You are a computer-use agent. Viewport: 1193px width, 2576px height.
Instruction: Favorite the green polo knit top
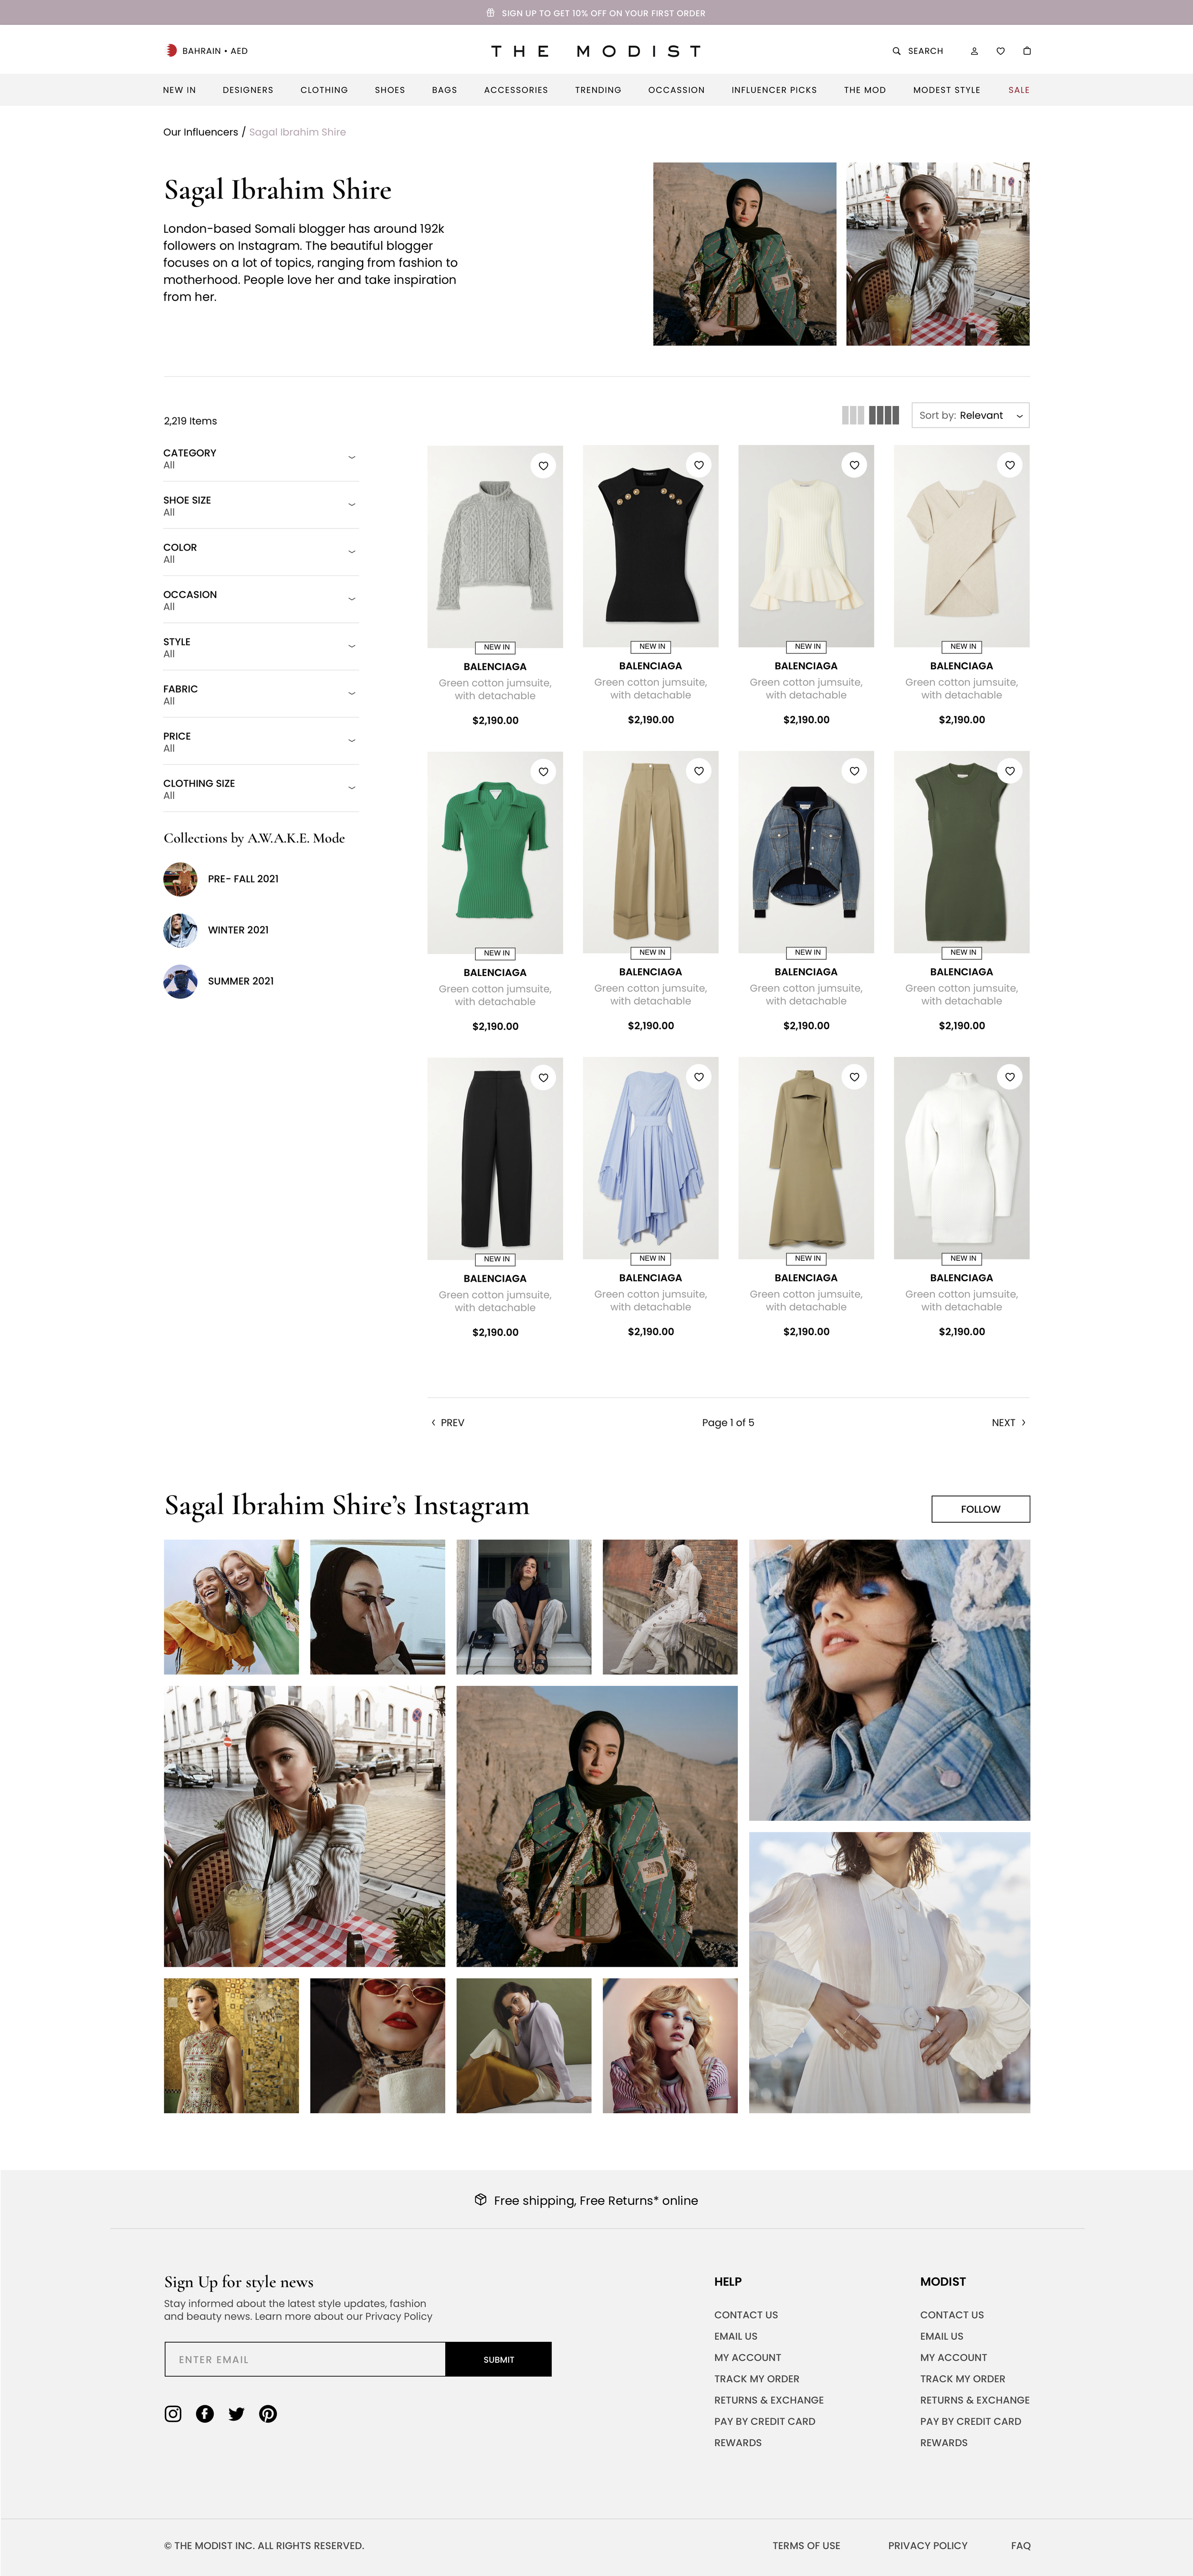[543, 771]
